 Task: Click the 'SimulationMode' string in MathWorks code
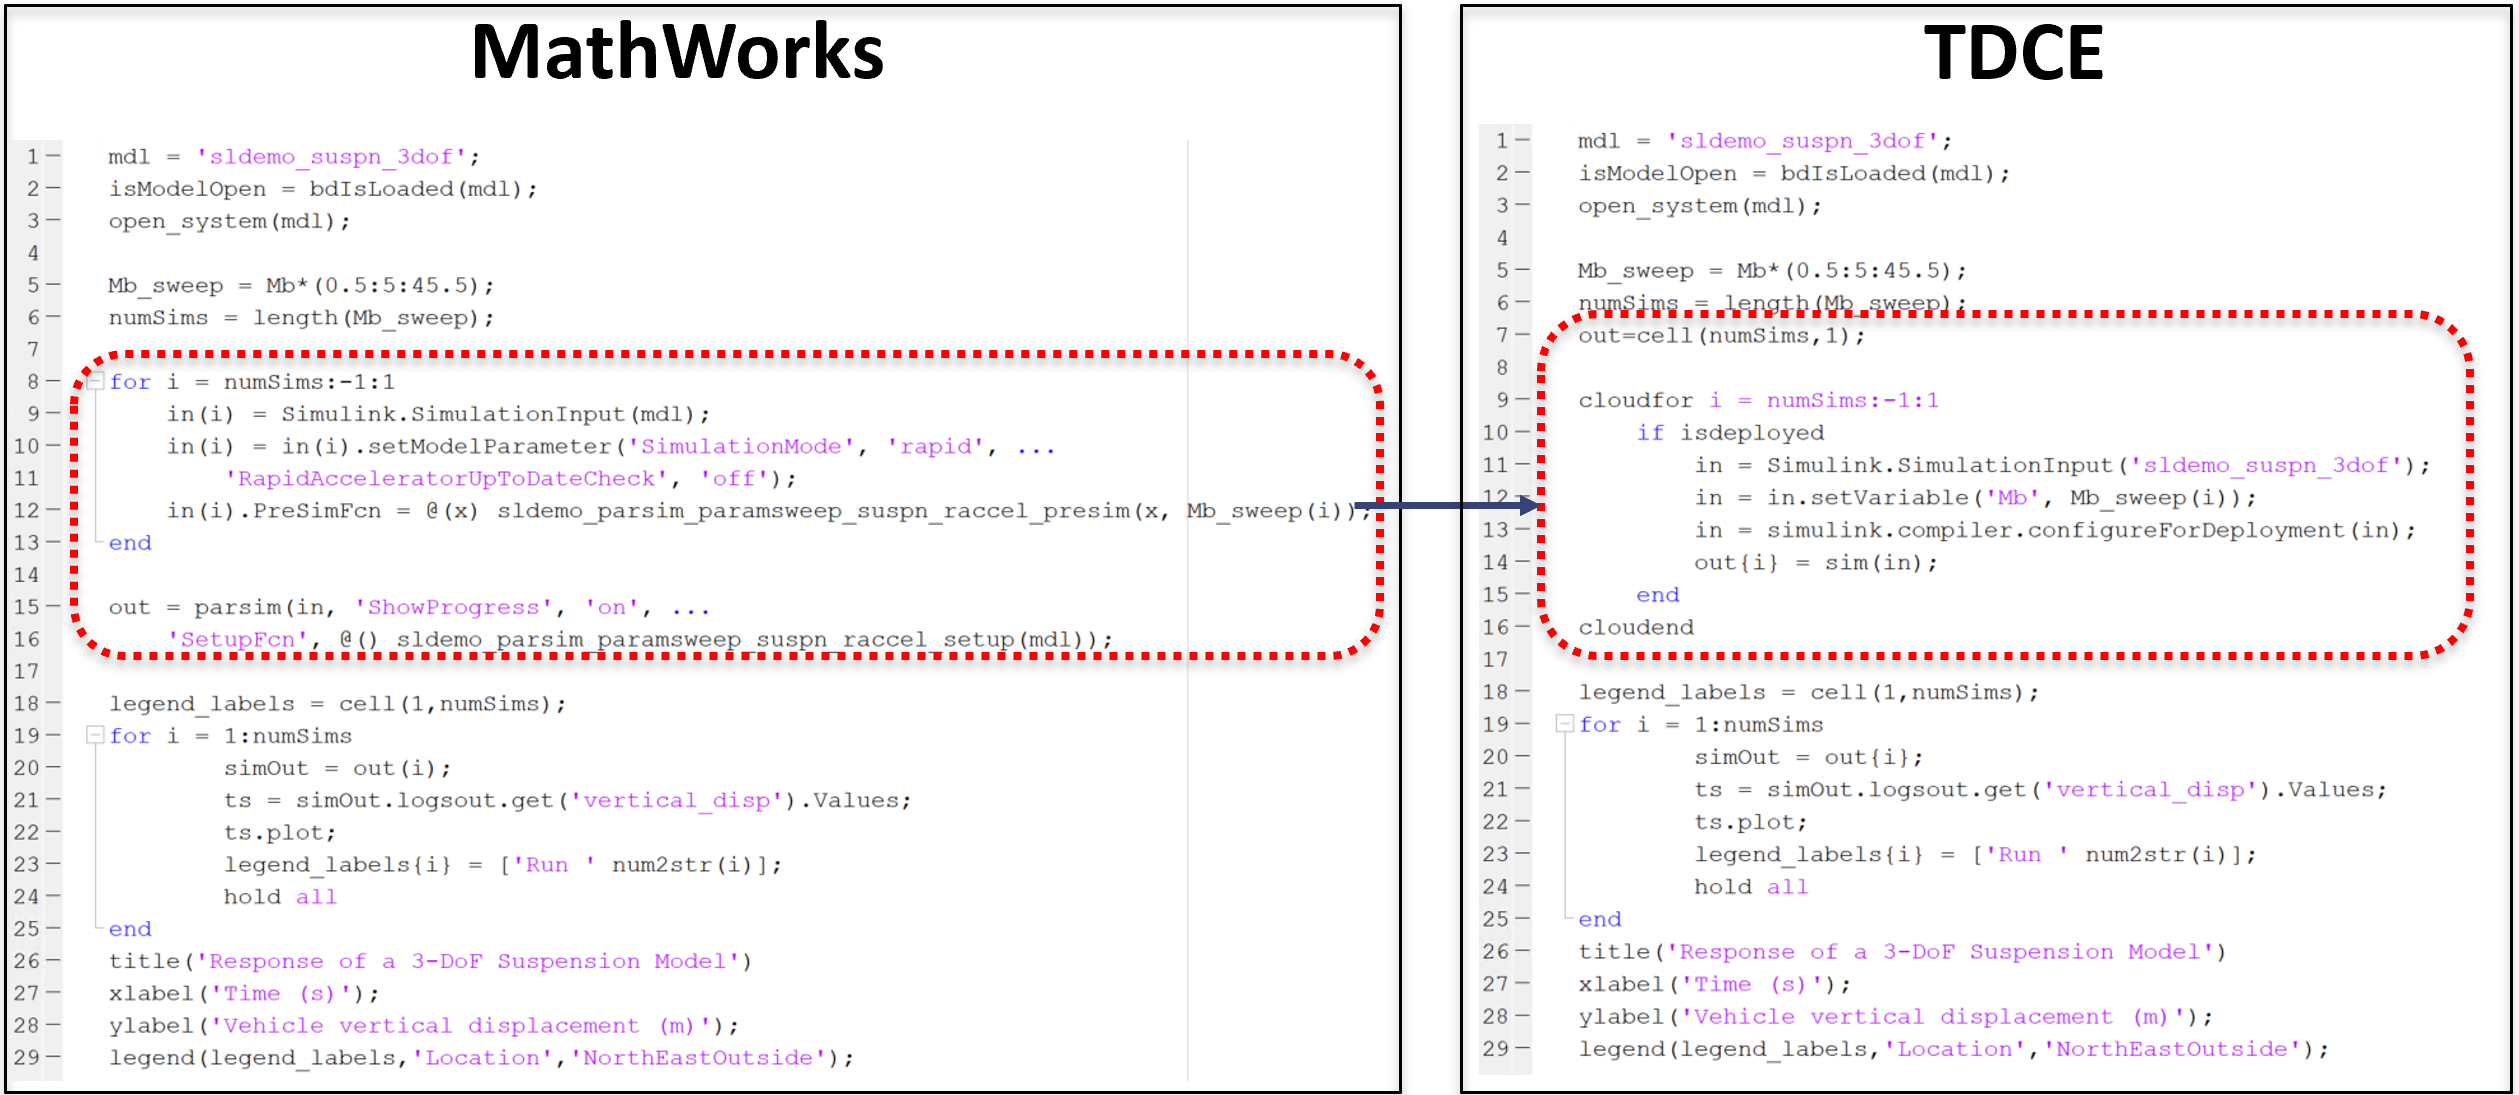(x=741, y=446)
